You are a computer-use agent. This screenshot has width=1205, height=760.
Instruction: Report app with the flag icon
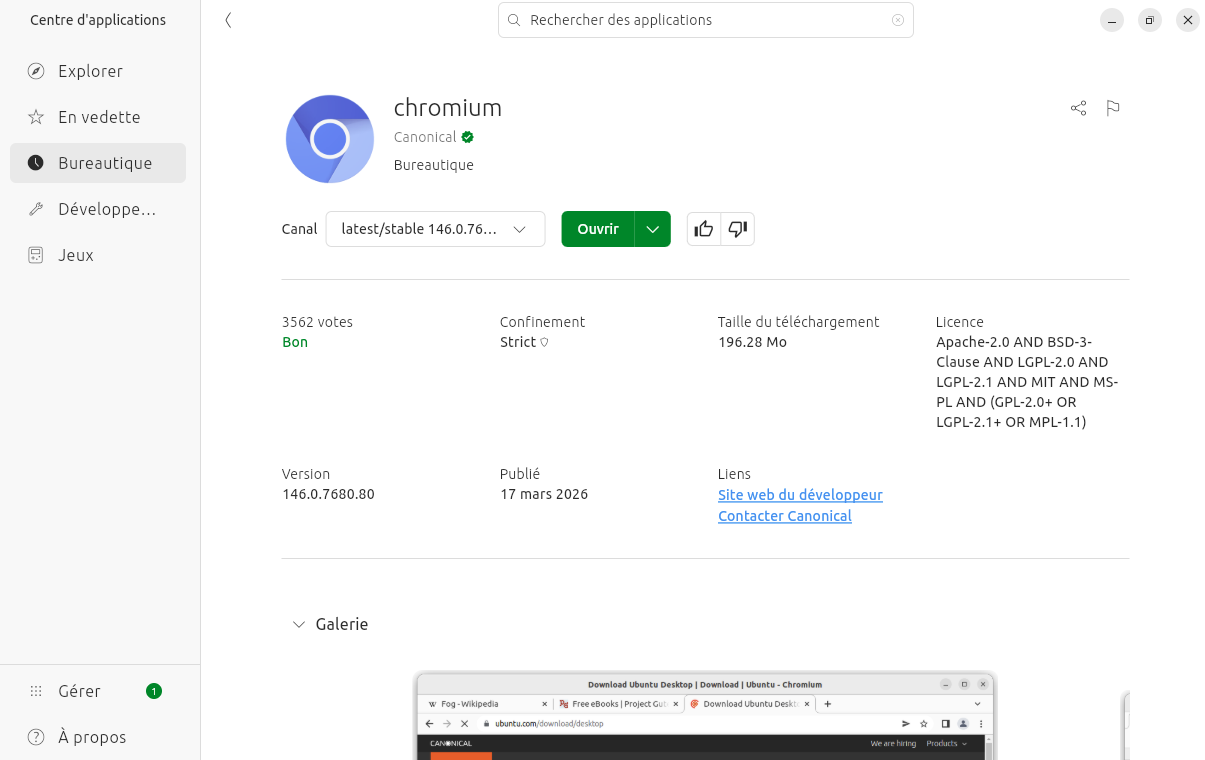click(x=1113, y=108)
